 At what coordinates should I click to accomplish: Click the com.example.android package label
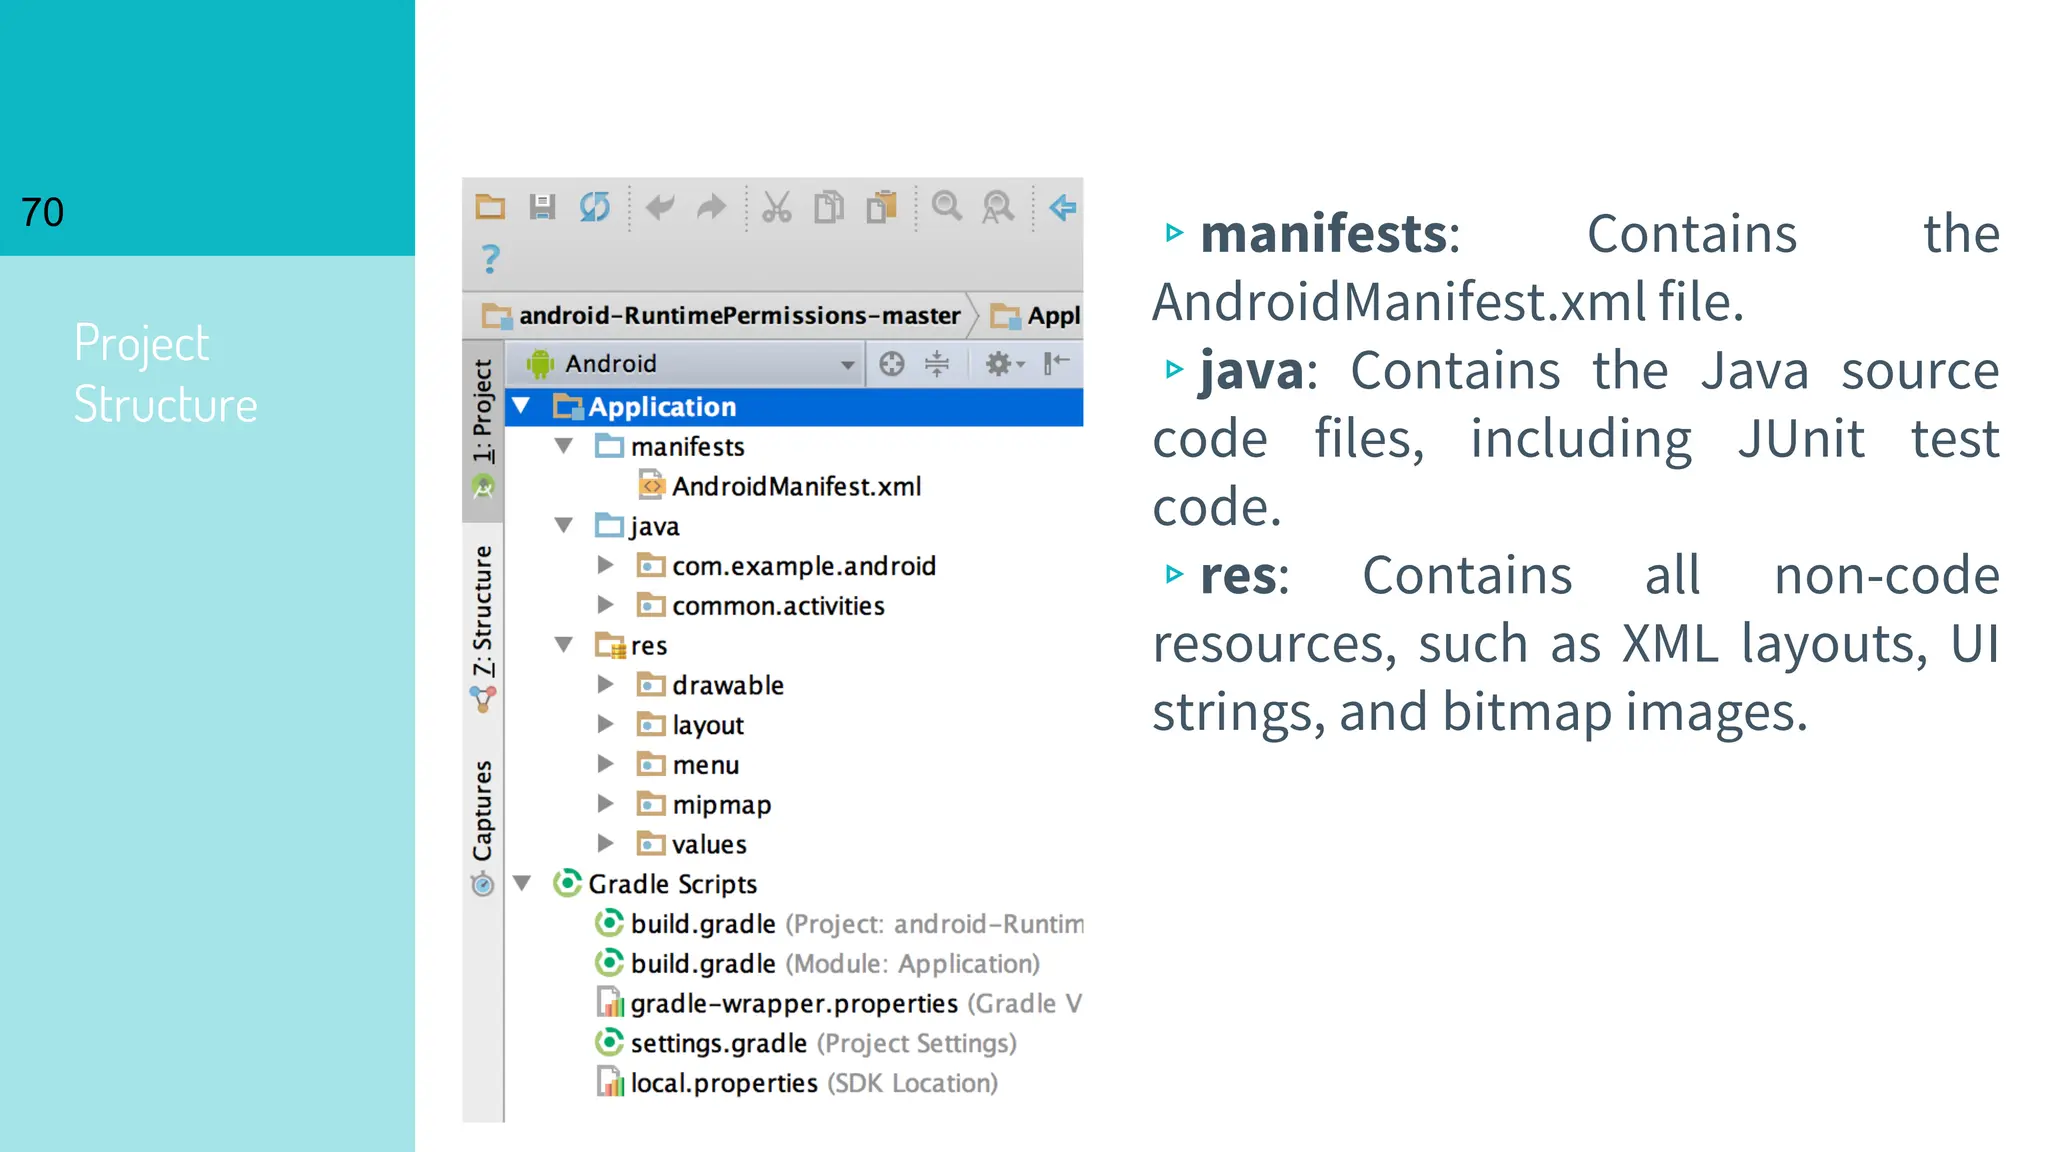804,566
